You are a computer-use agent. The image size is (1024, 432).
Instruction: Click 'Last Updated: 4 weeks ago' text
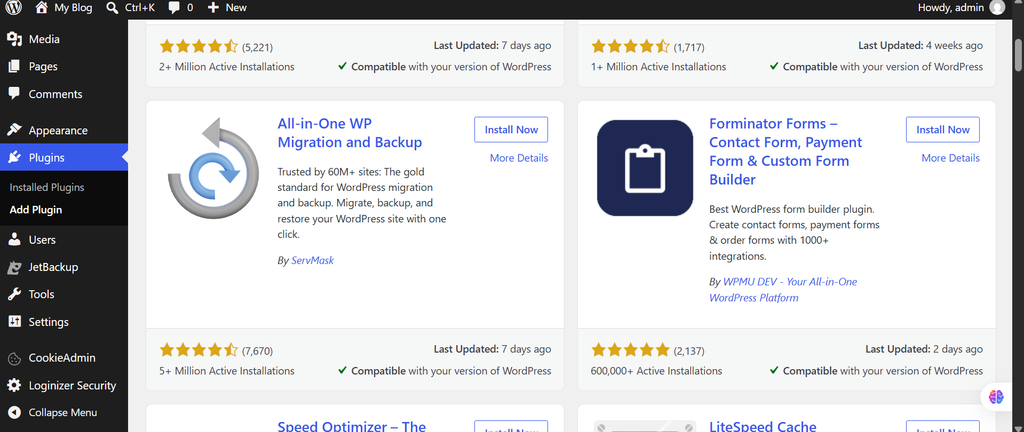coord(920,46)
